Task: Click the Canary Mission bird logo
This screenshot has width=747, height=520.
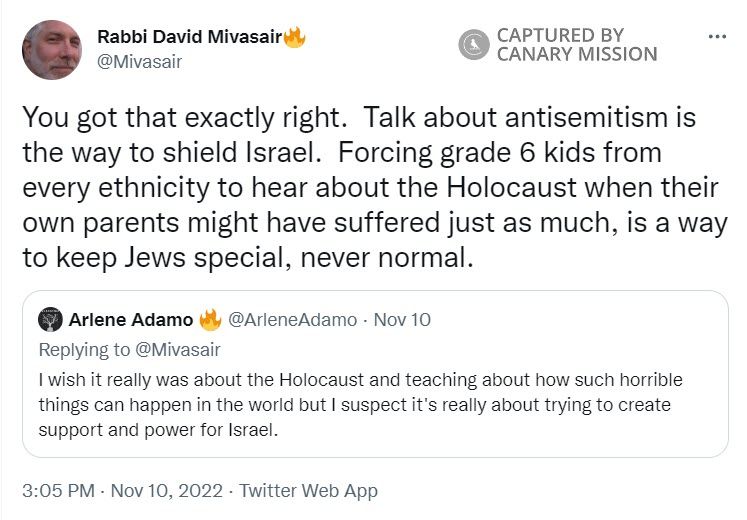Action: [474, 45]
